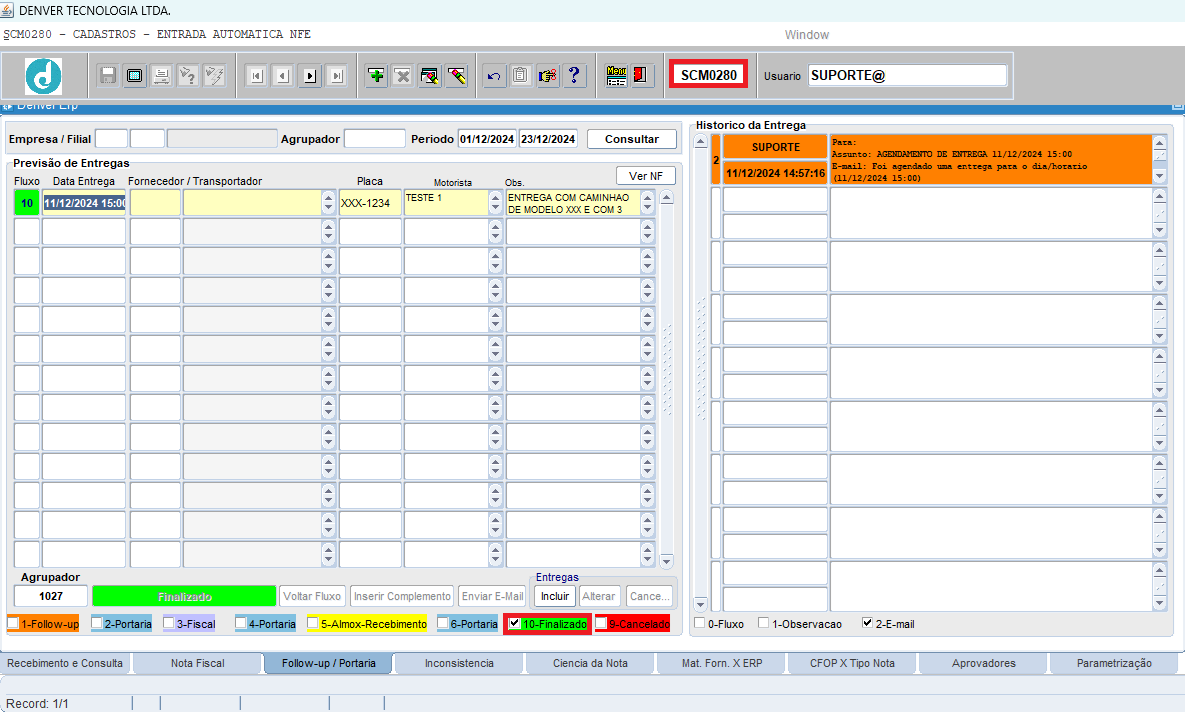Switch to Mat. Forn. X ERP tab

722,663
